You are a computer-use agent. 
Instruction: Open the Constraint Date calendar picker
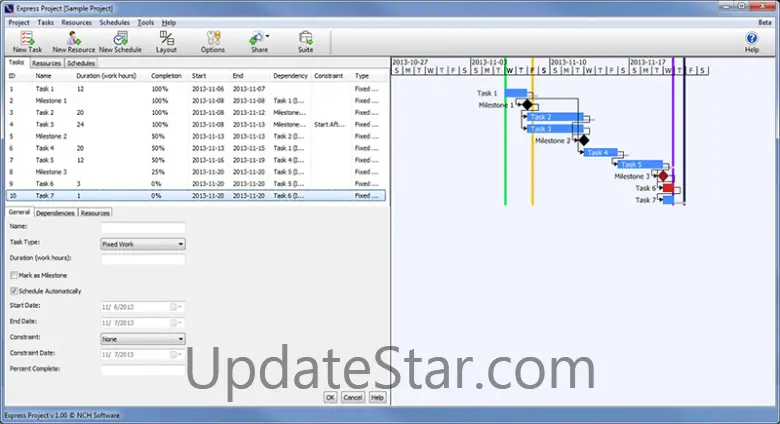[x=176, y=354]
